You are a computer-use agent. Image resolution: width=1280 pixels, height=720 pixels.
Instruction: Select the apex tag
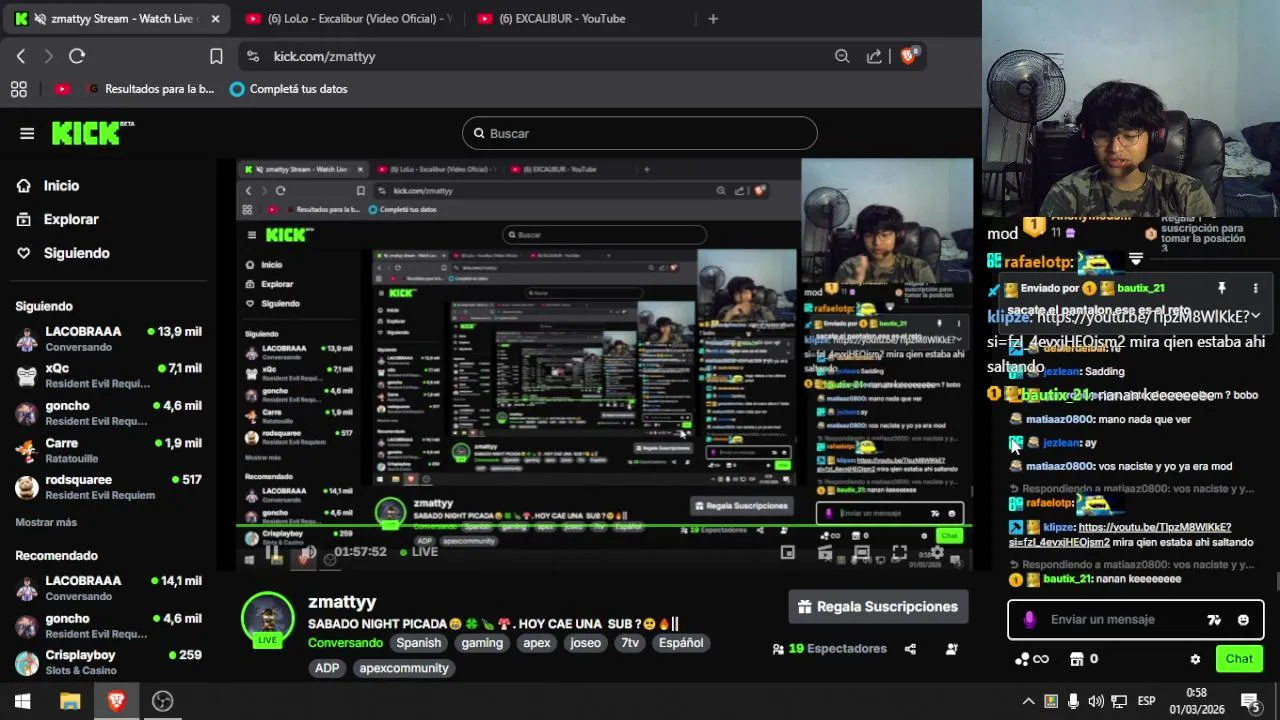click(537, 643)
